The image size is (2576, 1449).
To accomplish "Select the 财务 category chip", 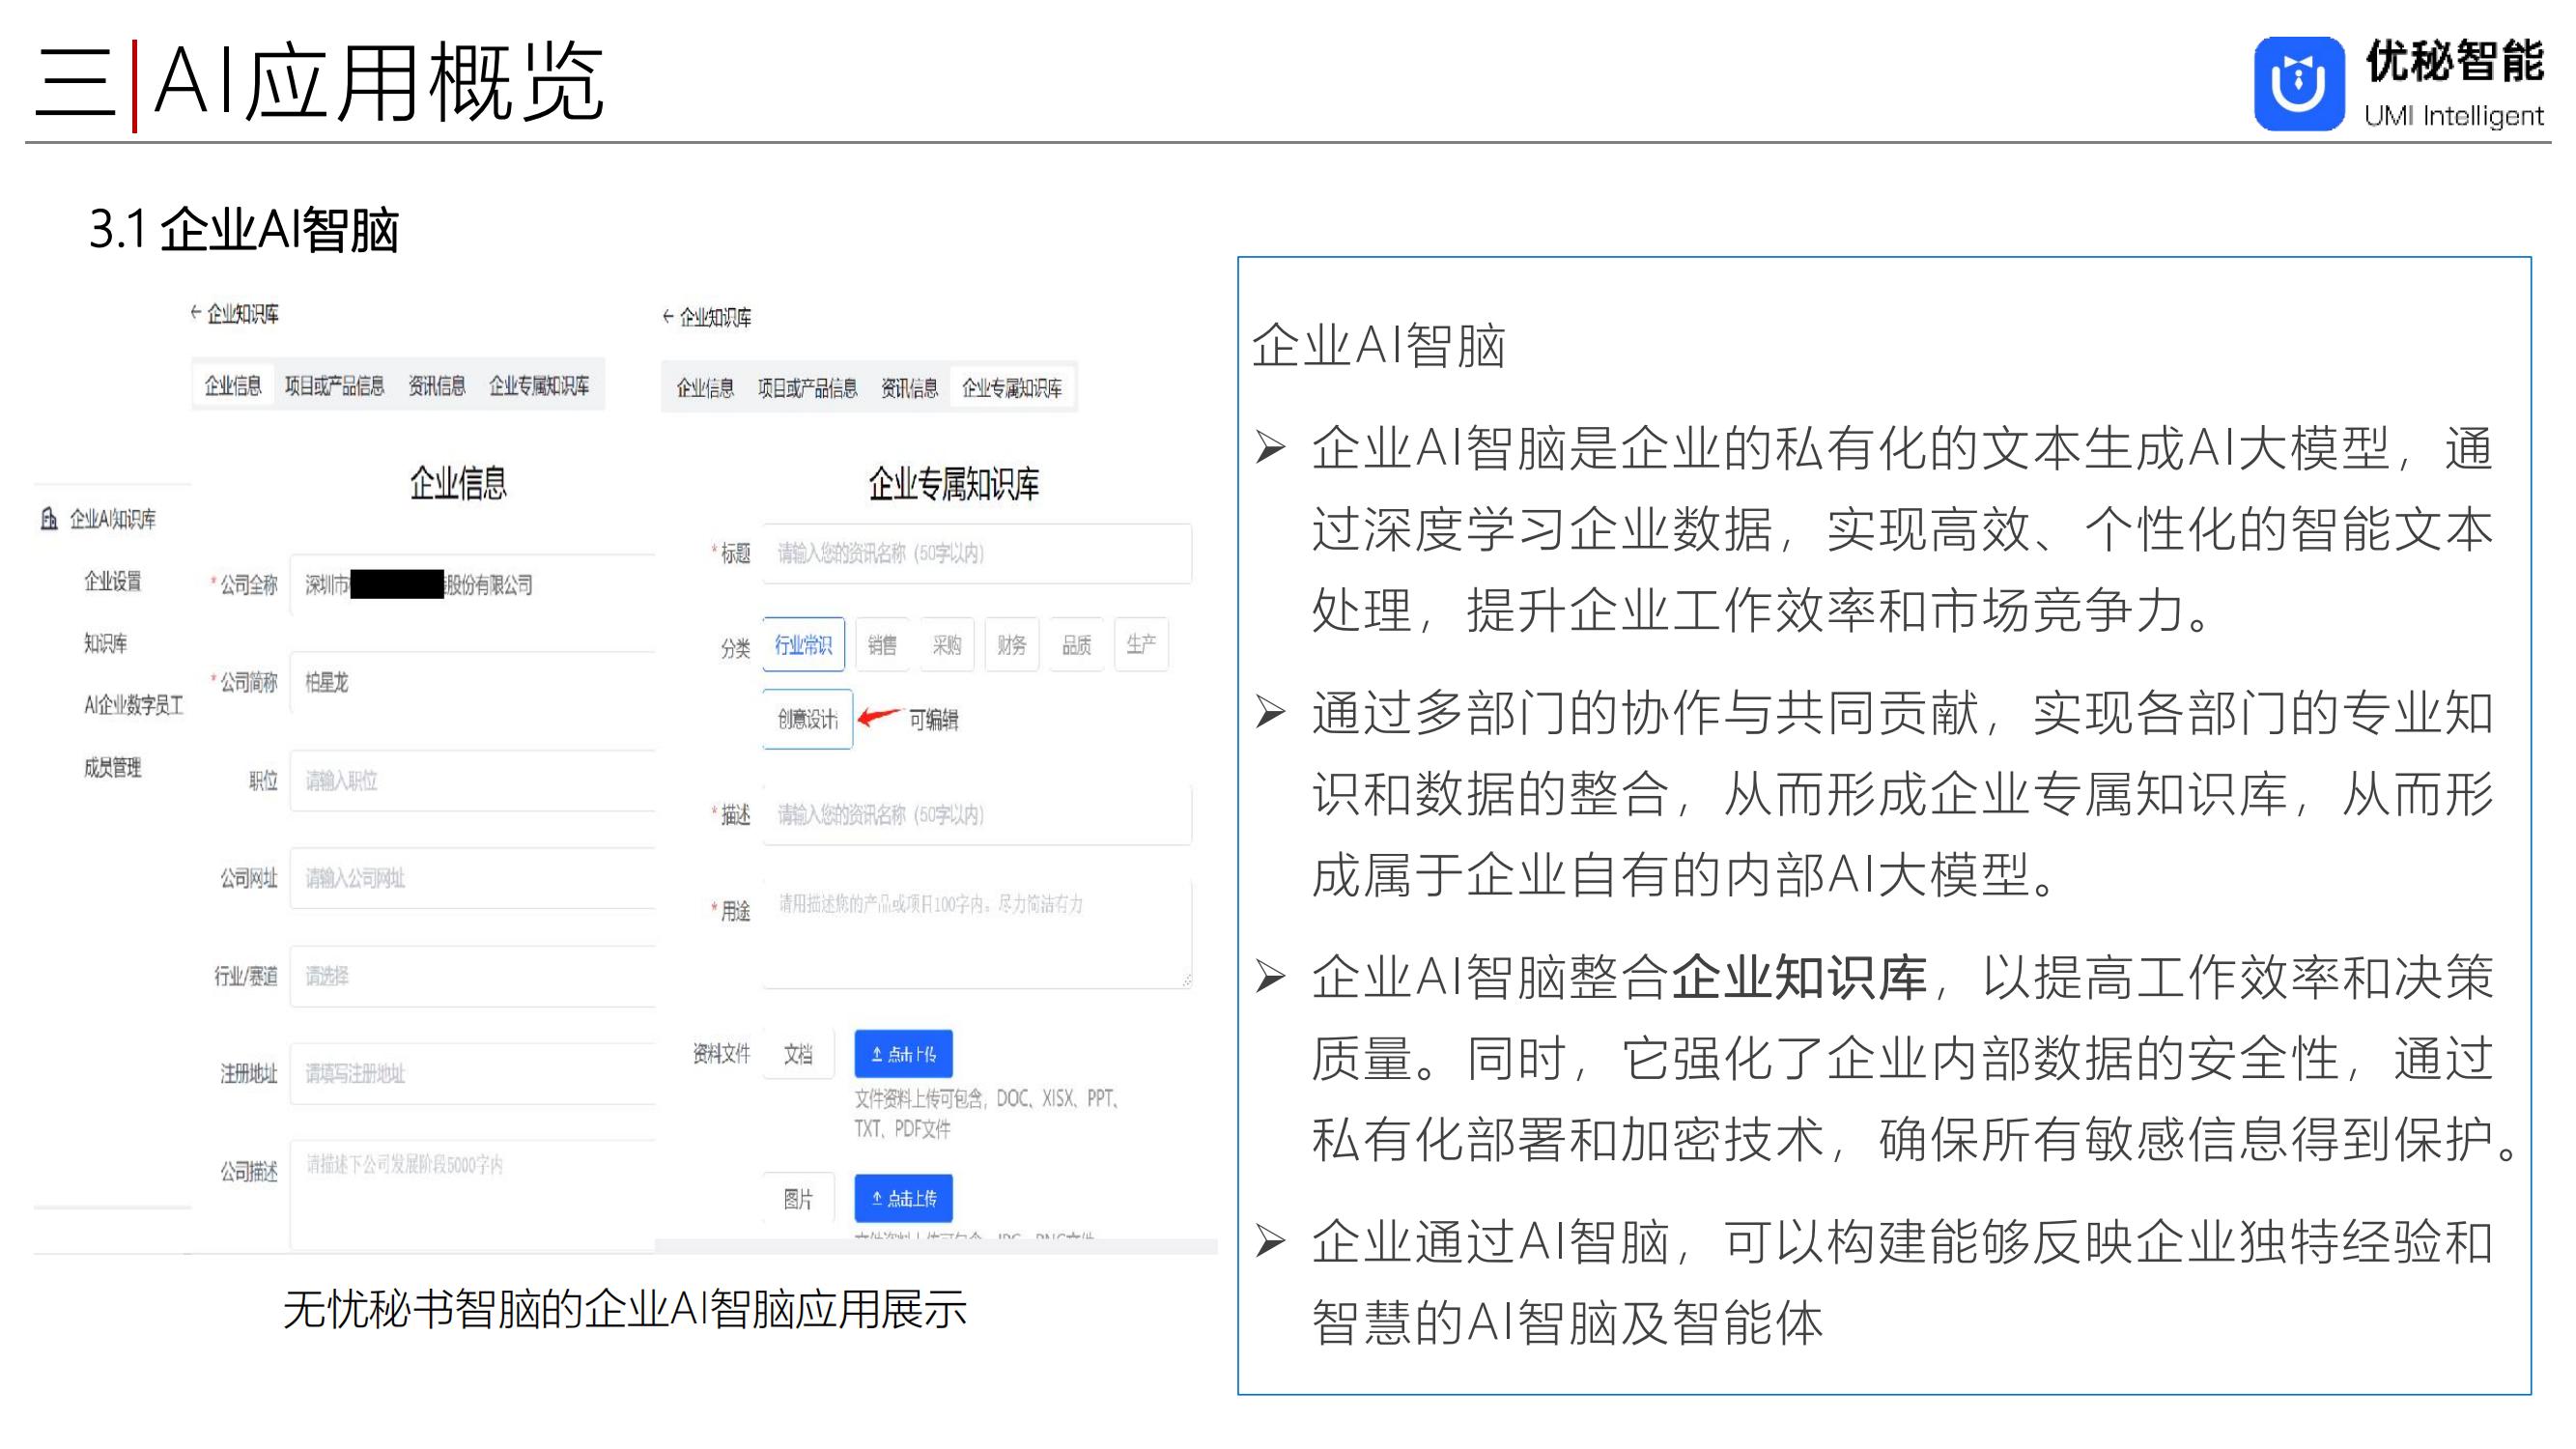I will pyautogui.click(x=1011, y=645).
